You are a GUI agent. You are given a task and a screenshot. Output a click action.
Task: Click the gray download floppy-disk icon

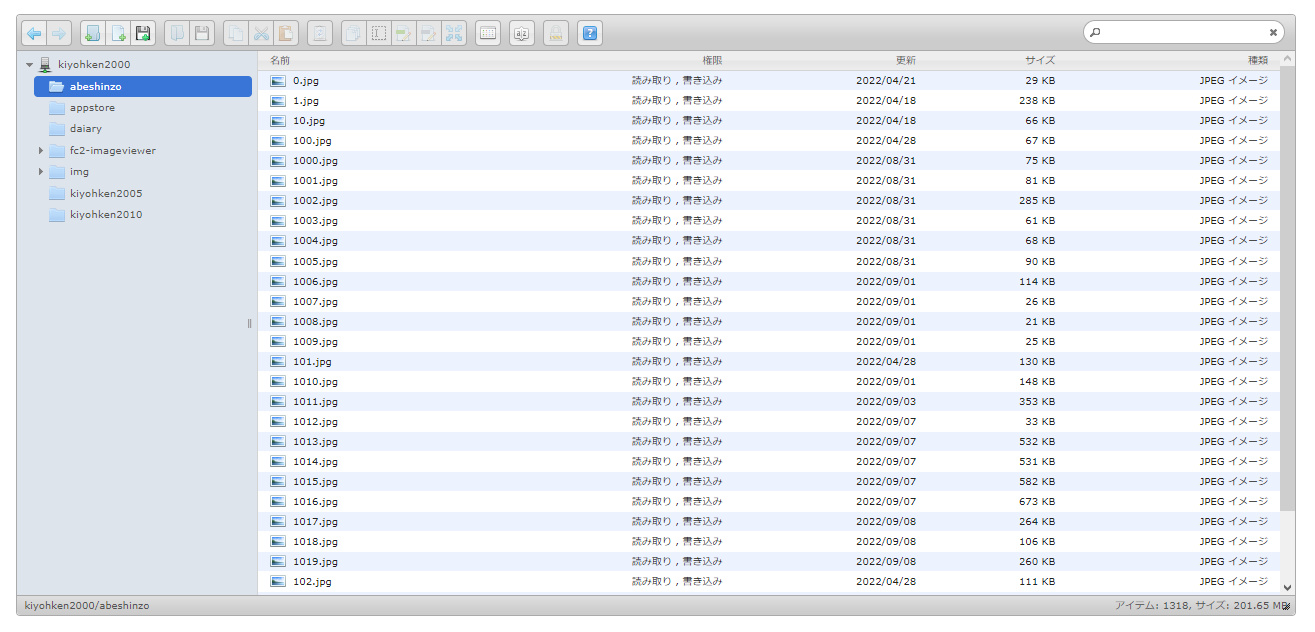[x=201, y=33]
